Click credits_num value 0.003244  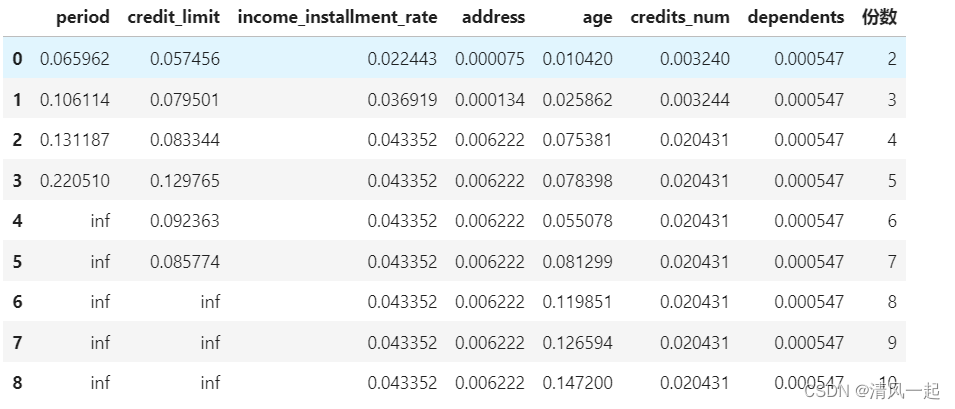coord(695,99)
